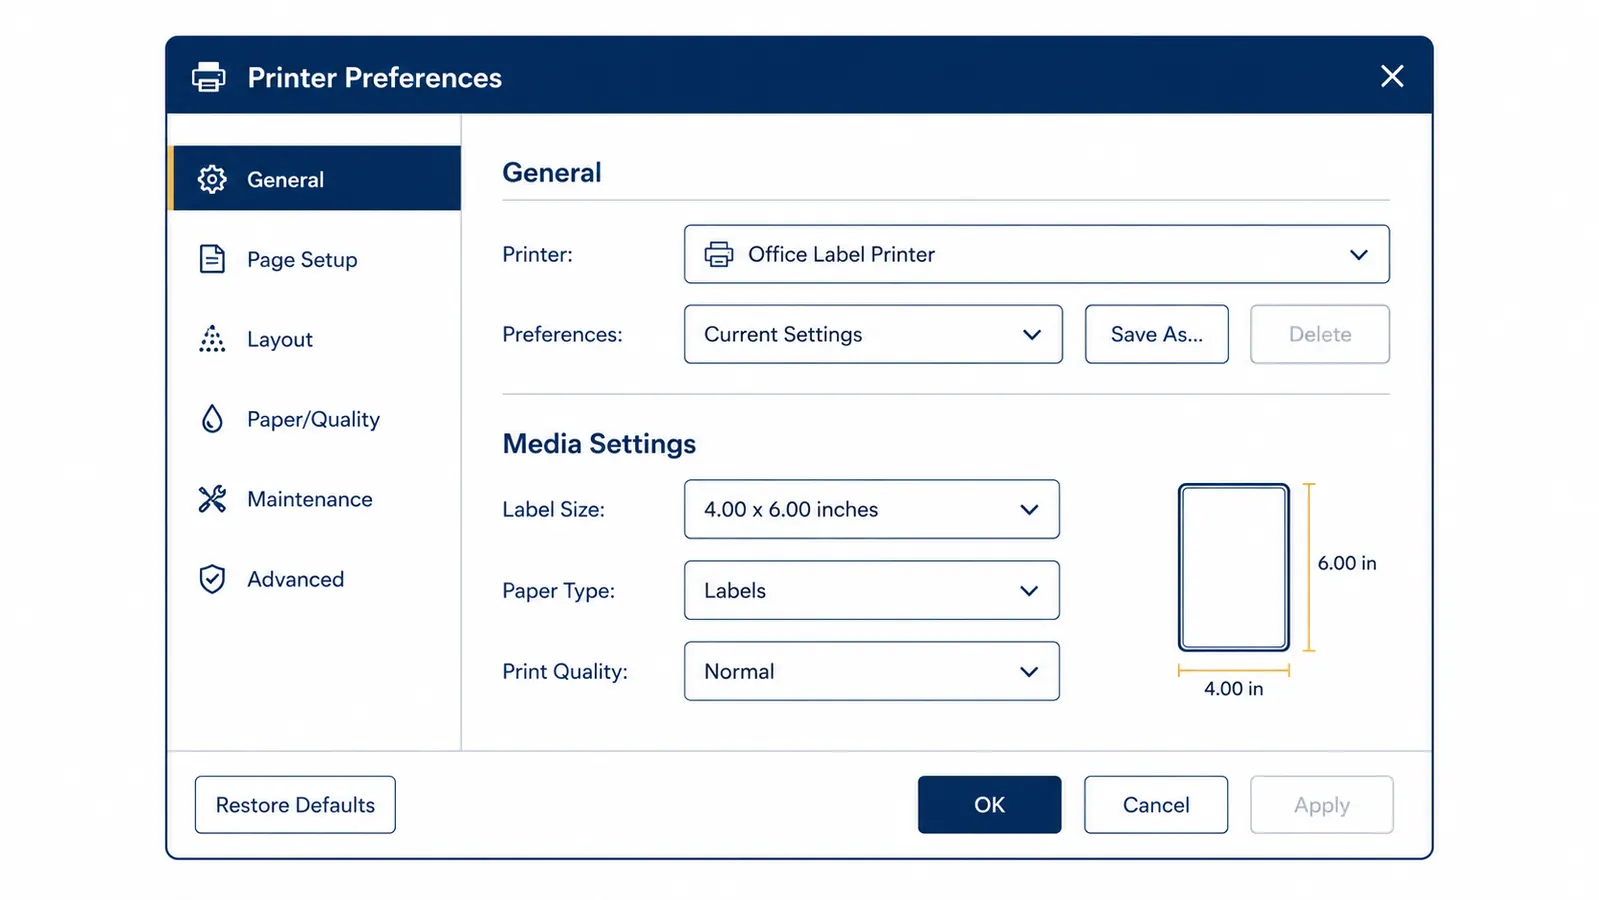Click the Label Size: field label
1599x900 pixels.
pyautogui.click(x=554, y=509)
